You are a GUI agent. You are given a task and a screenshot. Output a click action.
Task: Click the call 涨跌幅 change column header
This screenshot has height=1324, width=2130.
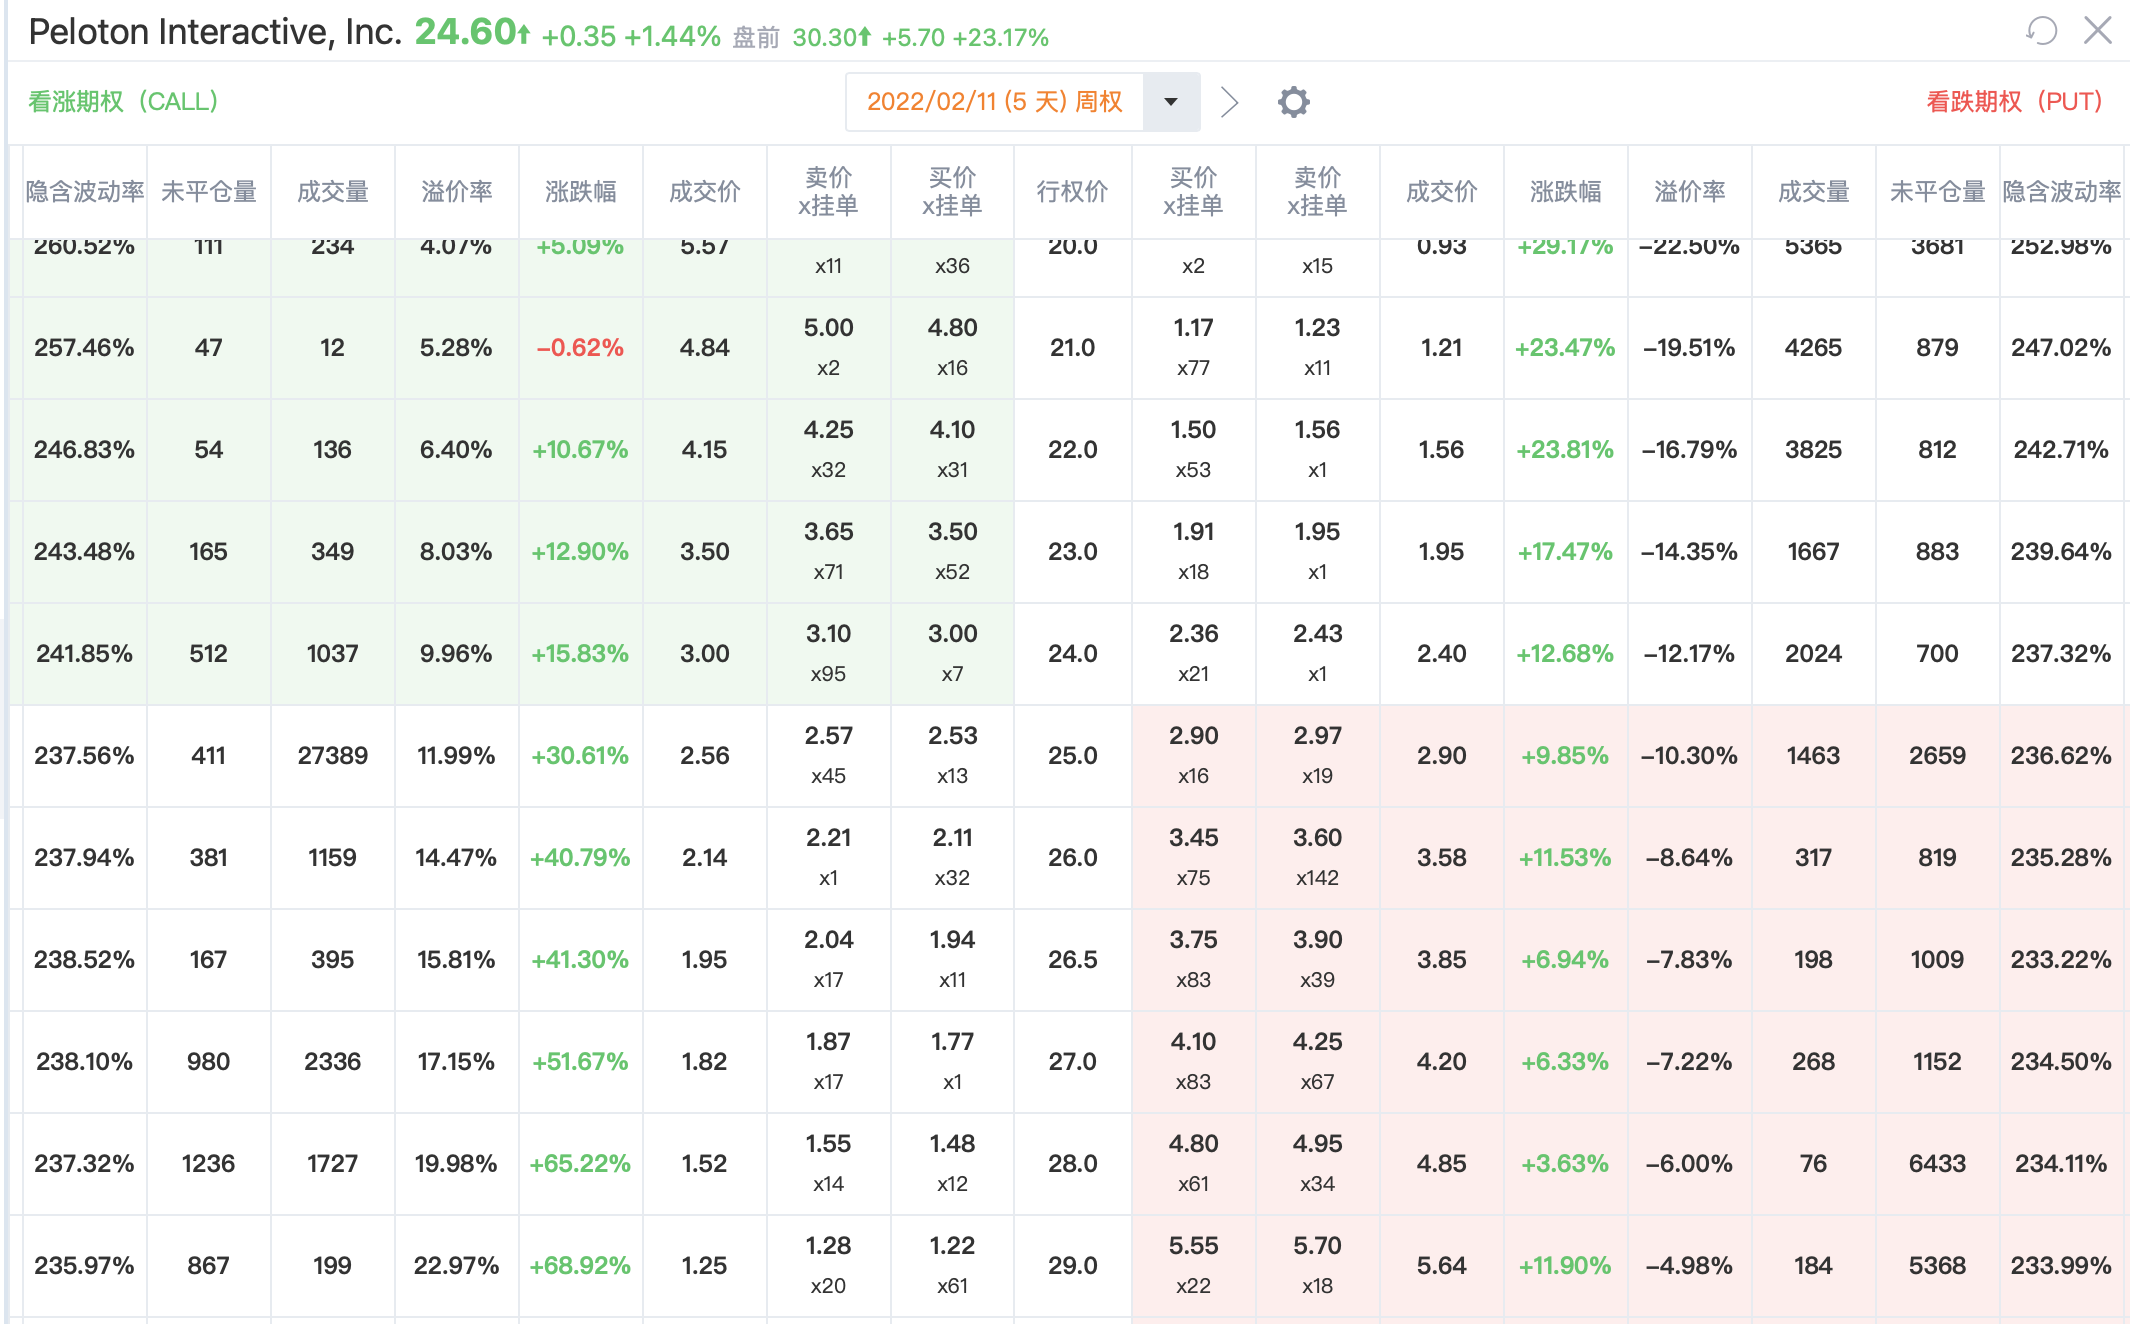(x=580, y=191)
